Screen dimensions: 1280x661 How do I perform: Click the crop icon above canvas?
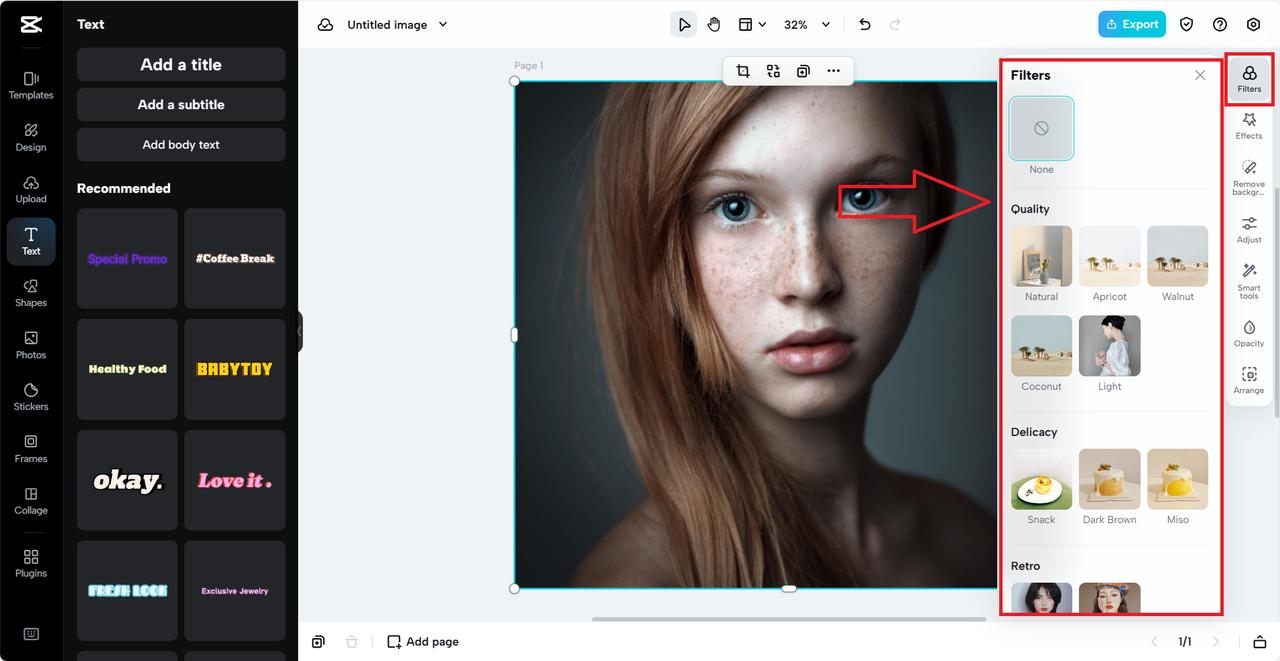[743, 71]
